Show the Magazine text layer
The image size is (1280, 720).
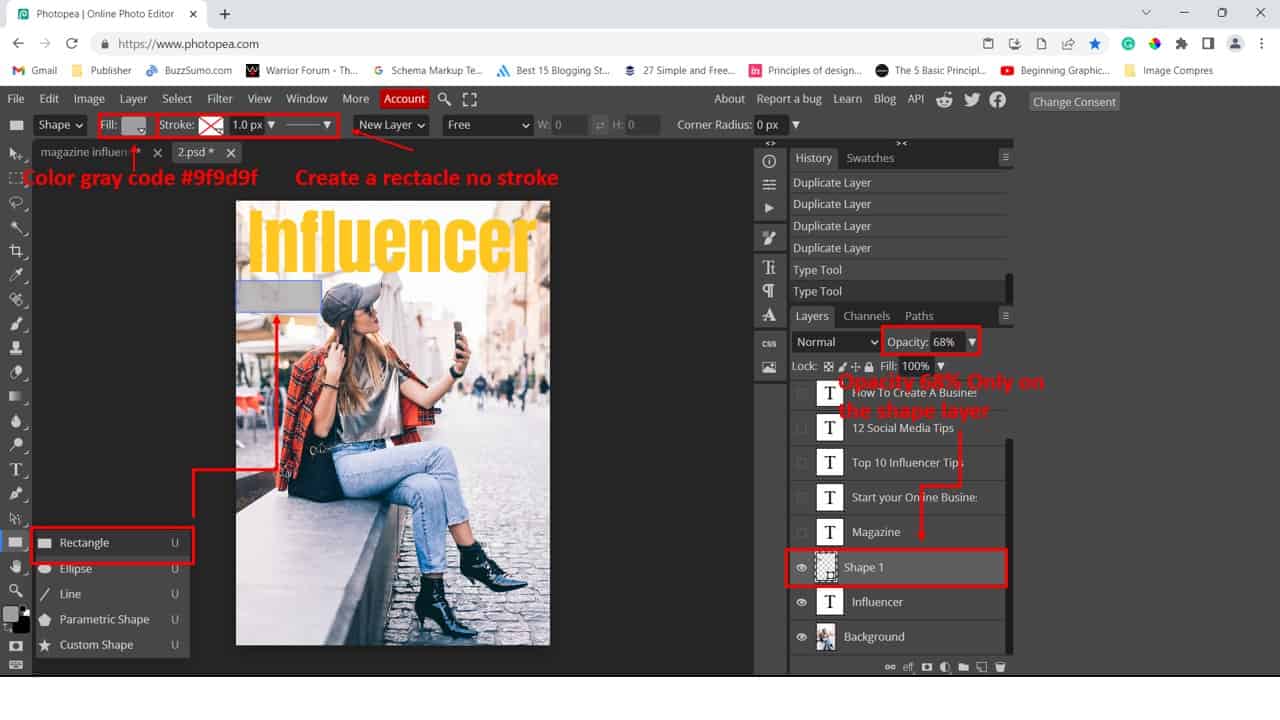click(801, 532)
